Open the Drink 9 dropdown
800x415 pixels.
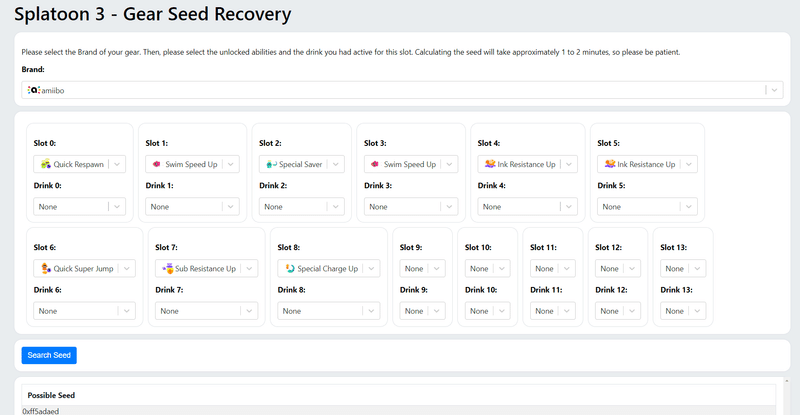tap(422, 310)
